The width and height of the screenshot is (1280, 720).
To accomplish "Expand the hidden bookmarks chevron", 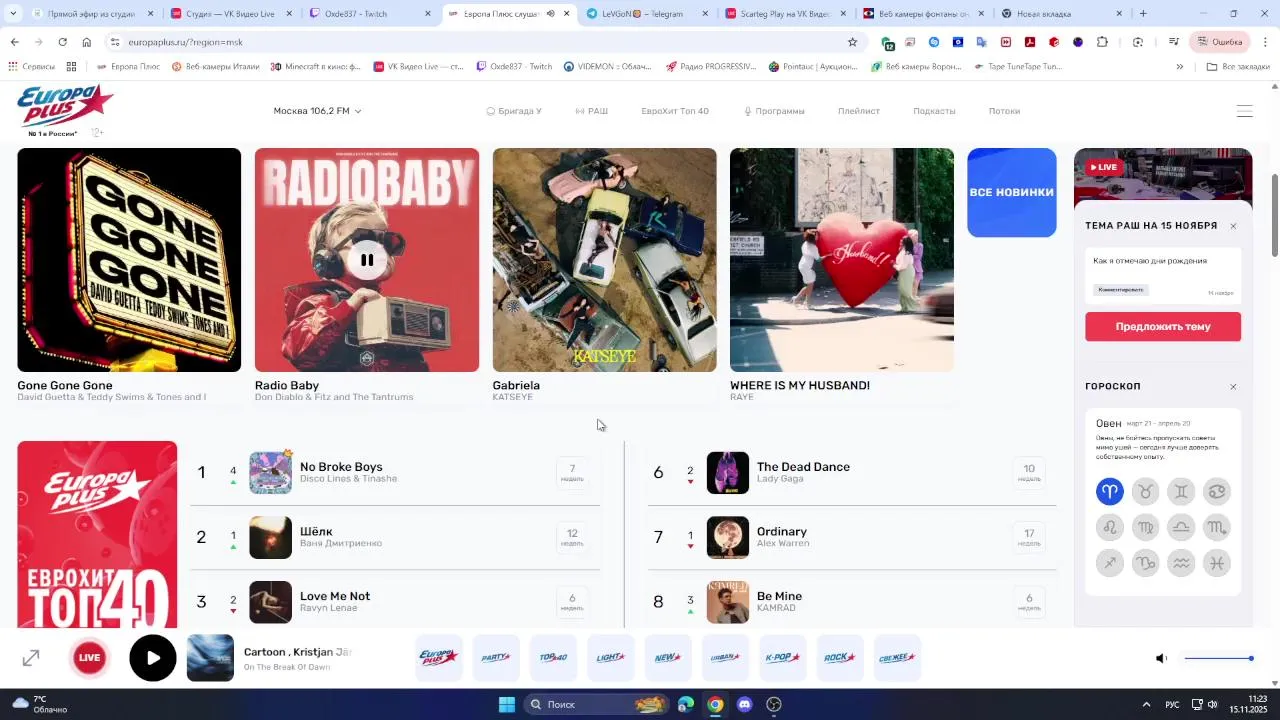I will [1180, 67].
